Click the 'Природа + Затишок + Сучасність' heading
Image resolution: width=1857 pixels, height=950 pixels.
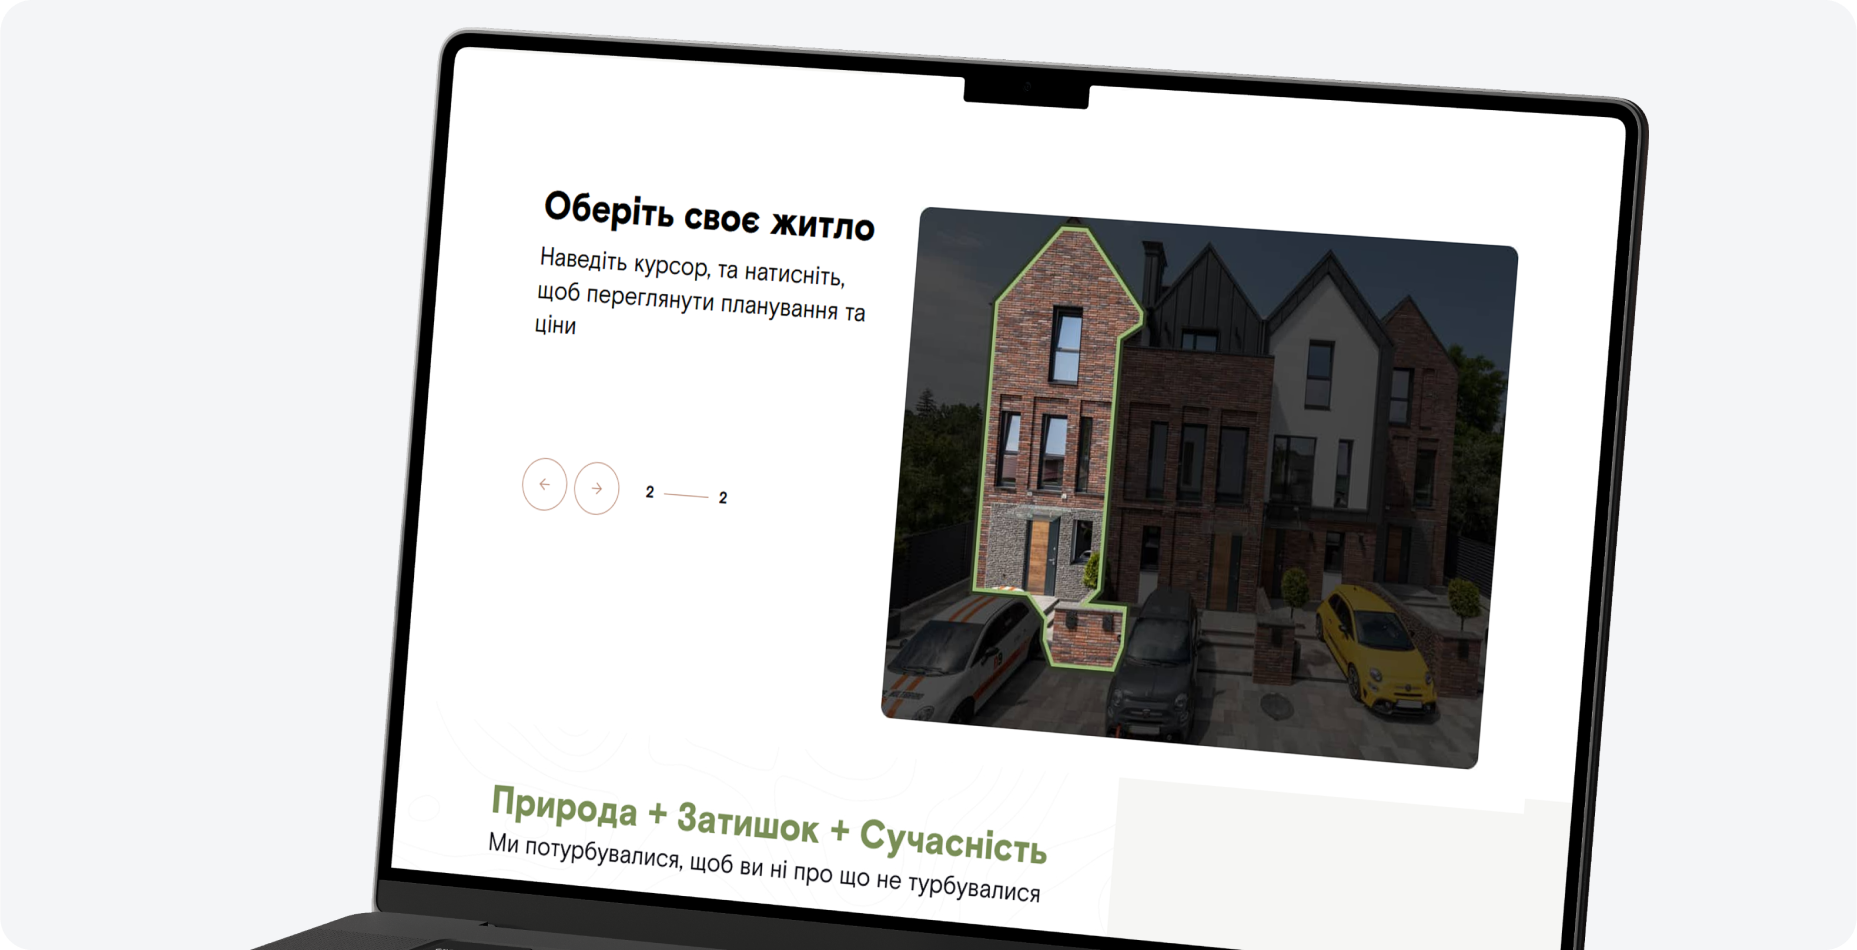click(768, 825)
